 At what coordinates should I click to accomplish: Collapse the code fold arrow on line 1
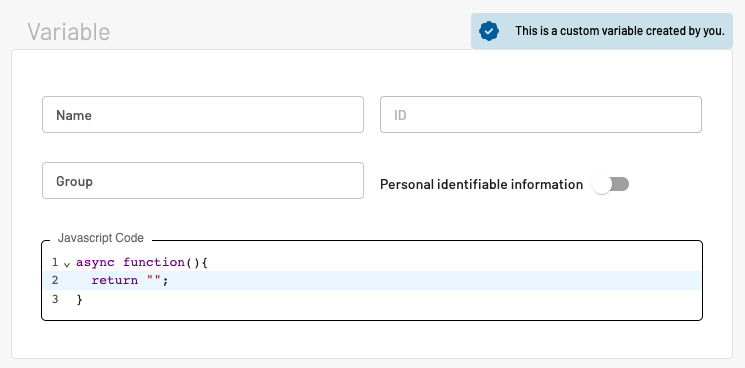(x=67, y=264)
